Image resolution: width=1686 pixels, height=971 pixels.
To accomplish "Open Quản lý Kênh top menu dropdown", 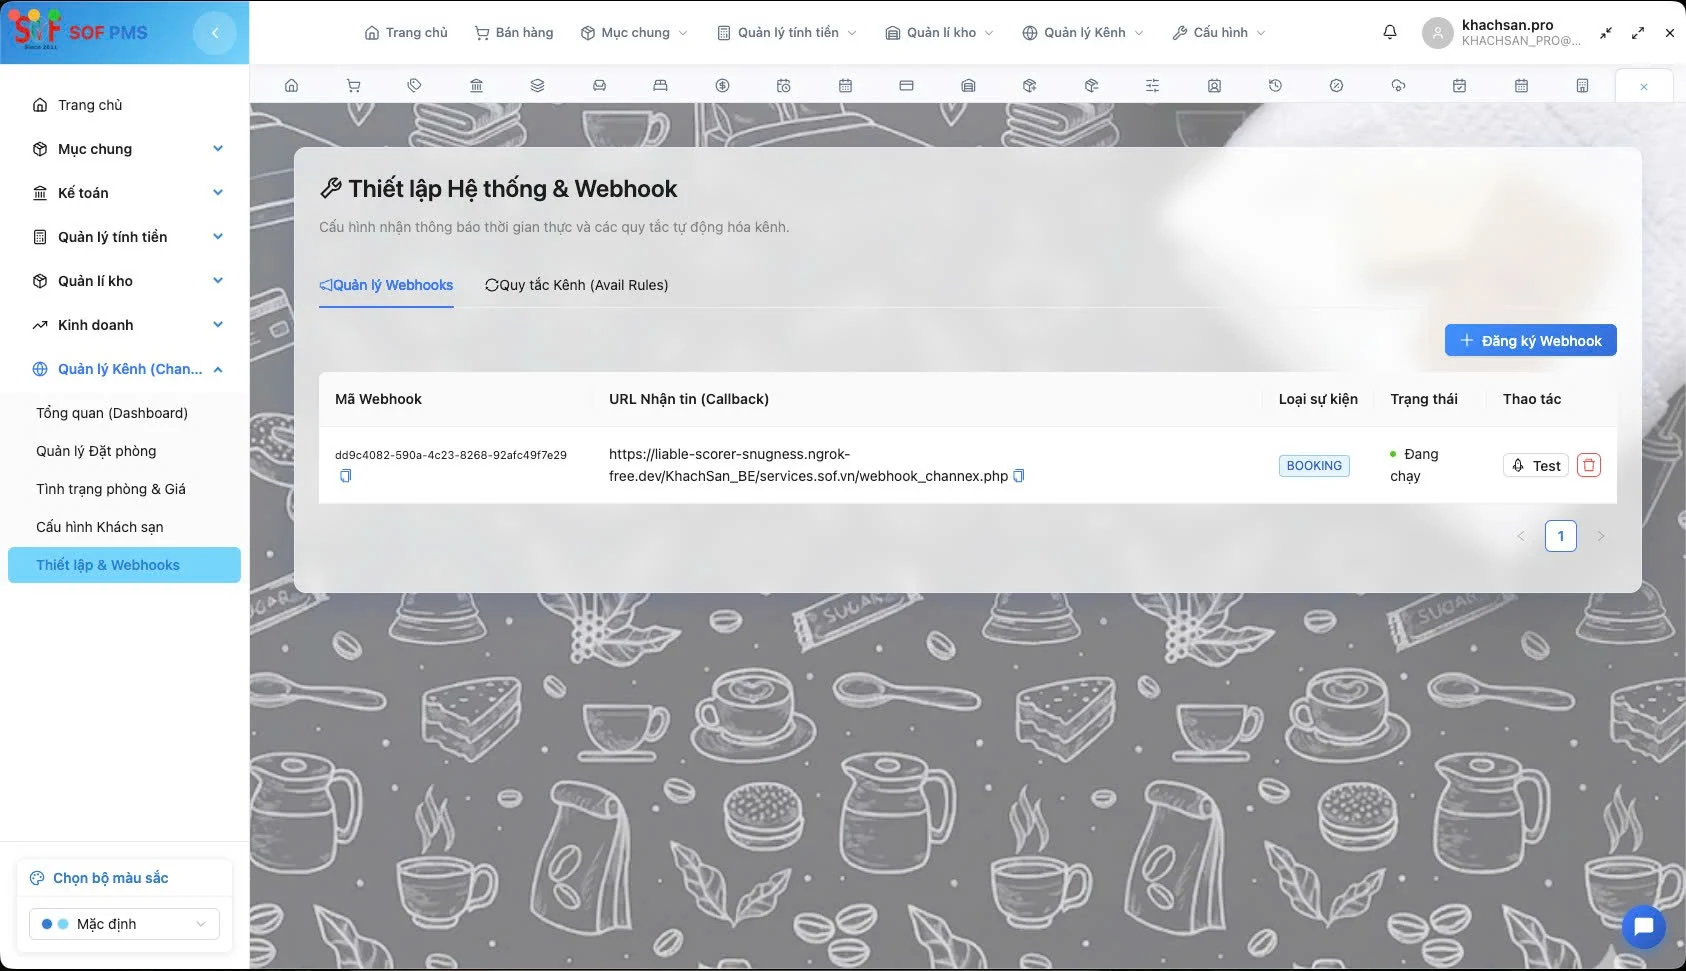I will click(1083, 33).
